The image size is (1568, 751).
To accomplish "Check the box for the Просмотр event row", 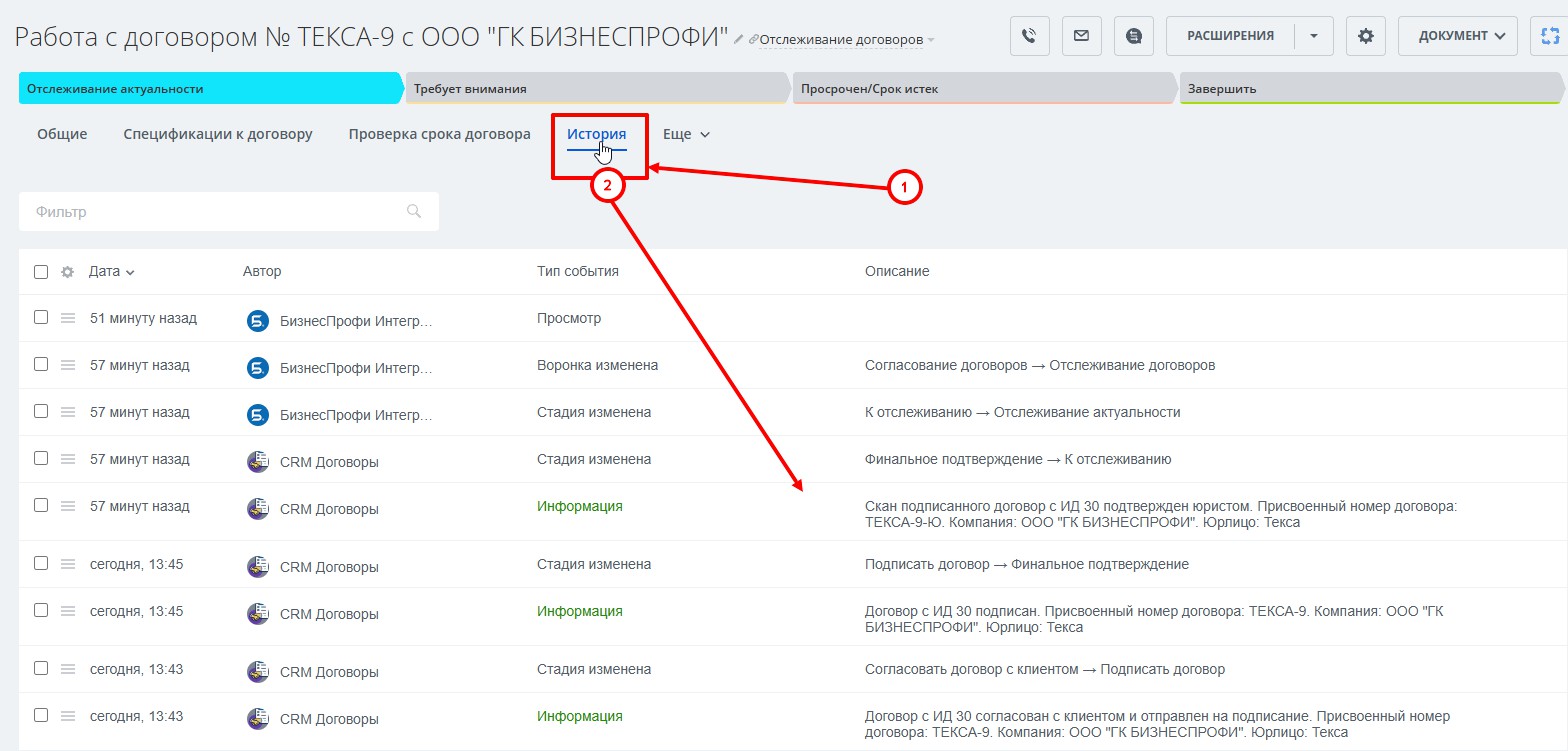I will click(41, 317).
